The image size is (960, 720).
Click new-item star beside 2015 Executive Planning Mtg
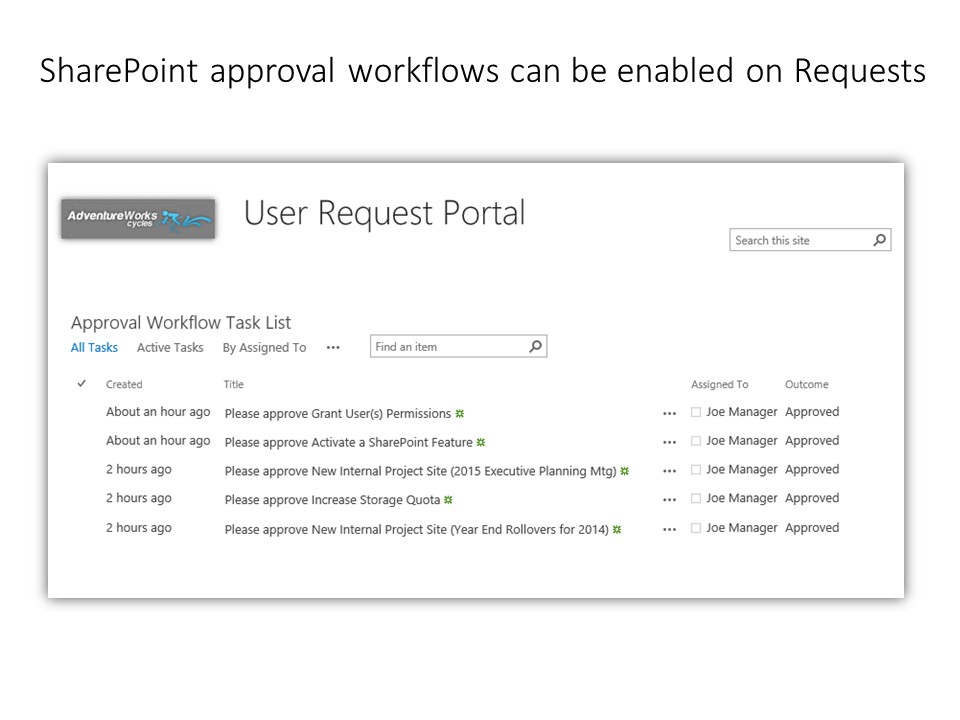coord(624,471)
